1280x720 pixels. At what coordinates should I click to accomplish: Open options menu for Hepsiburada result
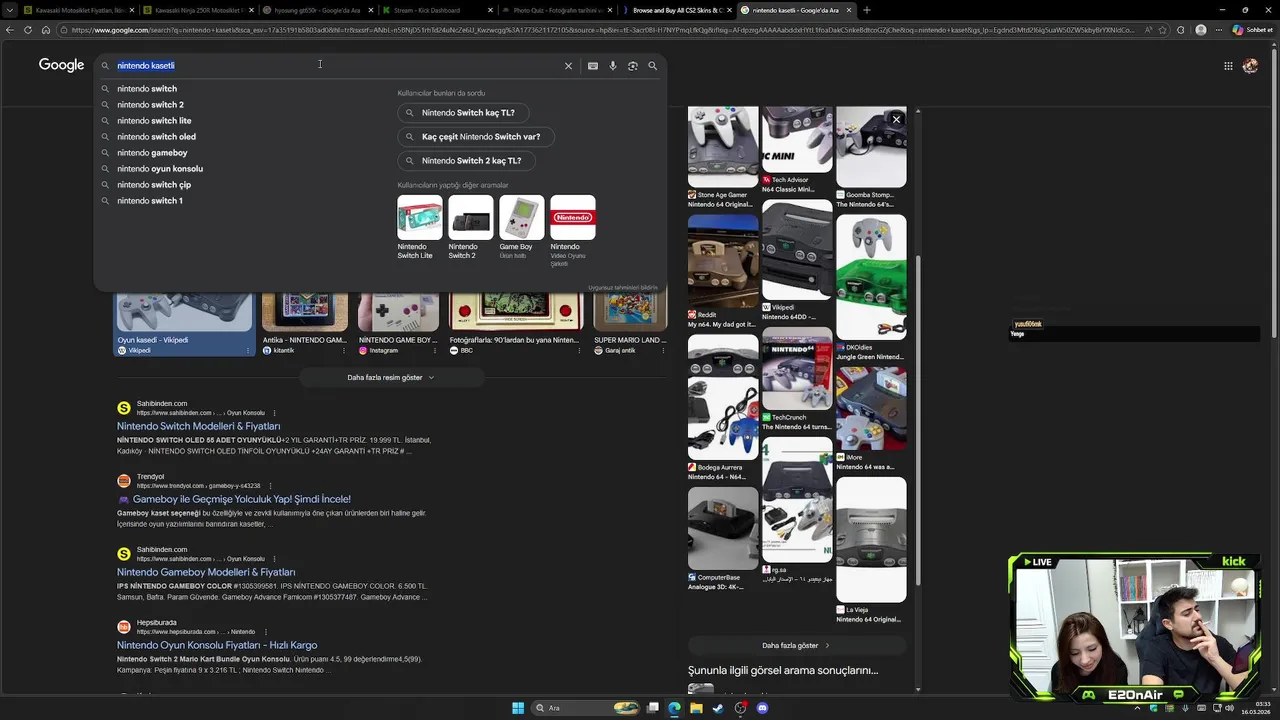pyautogui.click(x=264, y=632)
